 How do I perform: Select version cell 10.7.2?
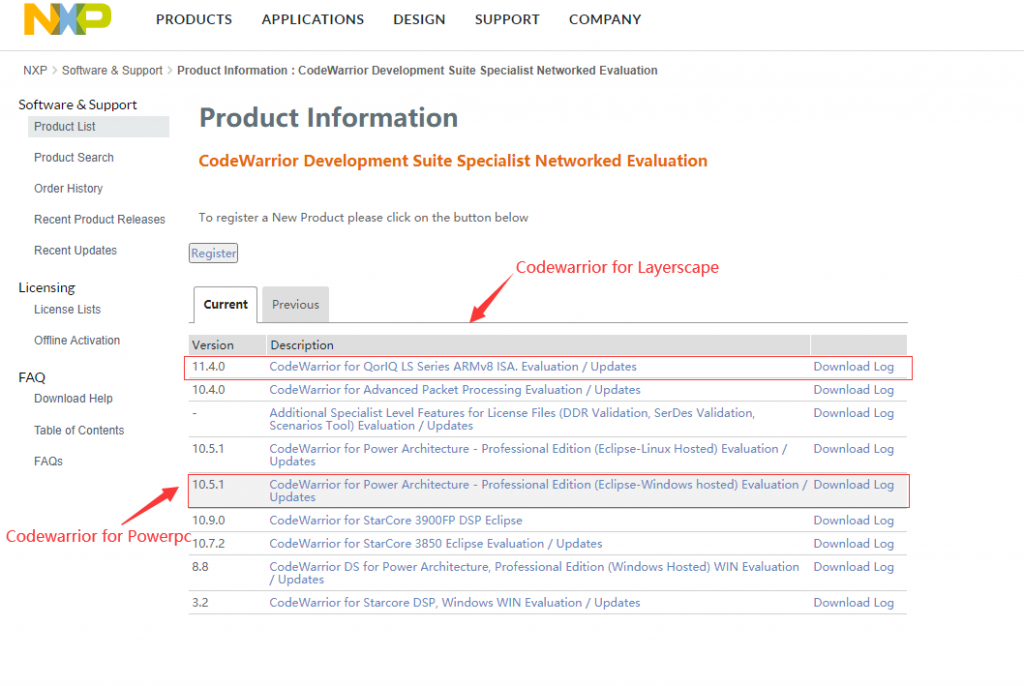pos(208,544)
